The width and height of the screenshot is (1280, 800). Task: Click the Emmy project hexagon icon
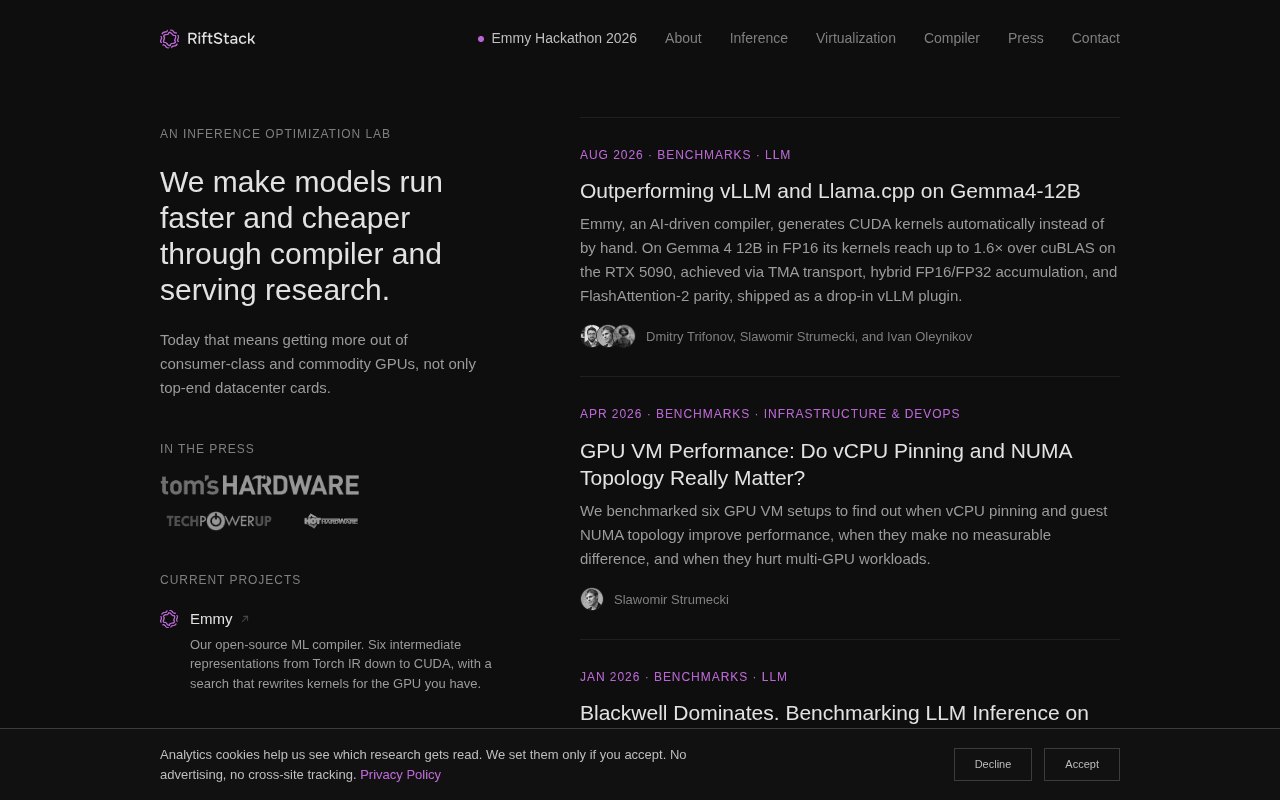click(x=169, y=619)
